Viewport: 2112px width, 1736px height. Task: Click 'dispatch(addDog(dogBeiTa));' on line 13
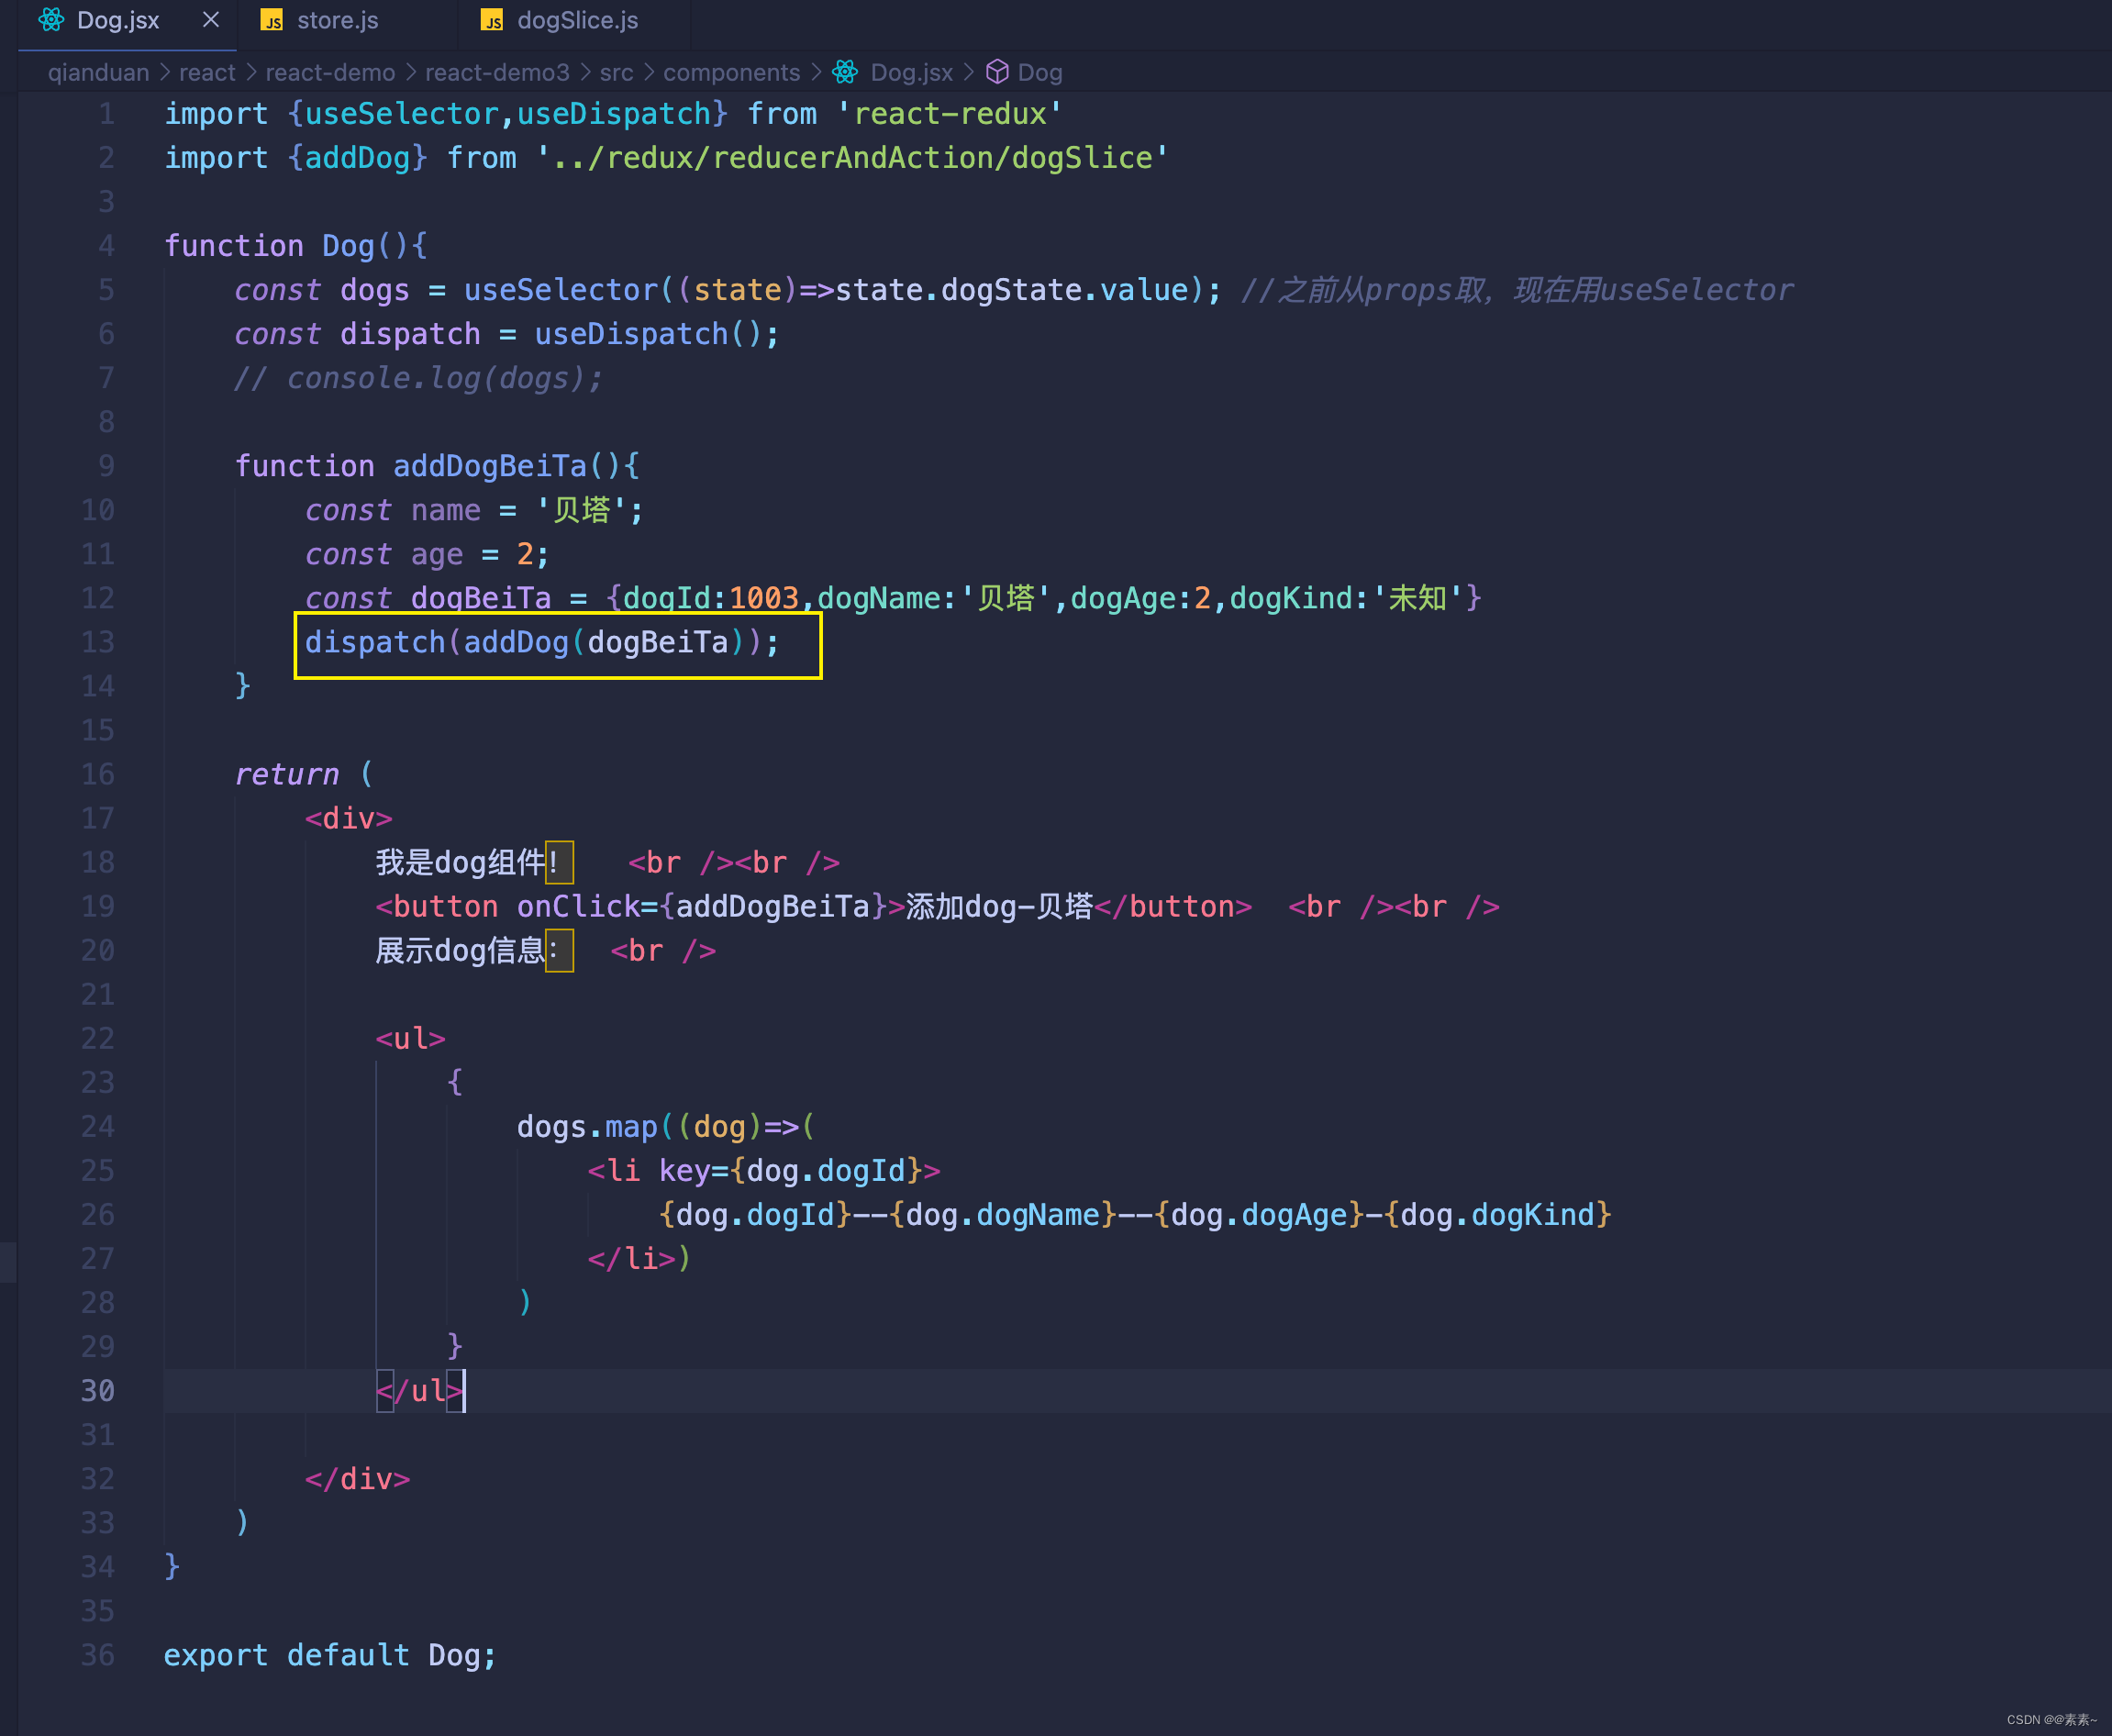pyautogui.click(x=542, y=642)
